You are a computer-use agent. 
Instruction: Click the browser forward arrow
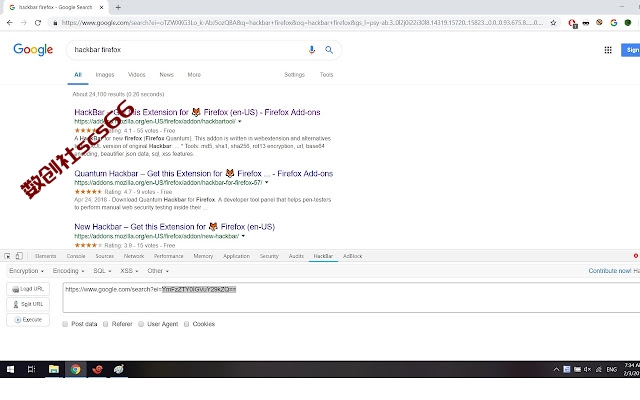tap(24, 23)
